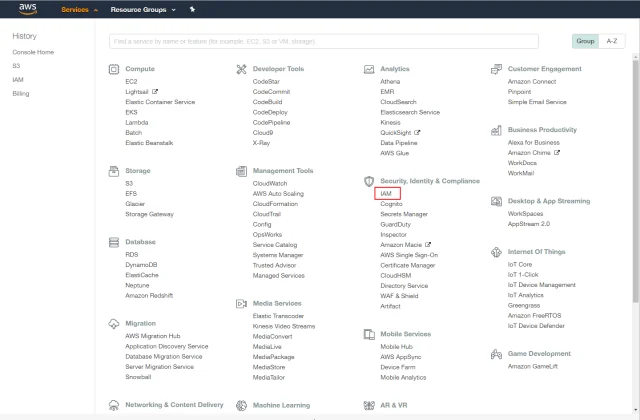
Task: Open Console Home from History sidebar
Action: (x=33, y=51)
